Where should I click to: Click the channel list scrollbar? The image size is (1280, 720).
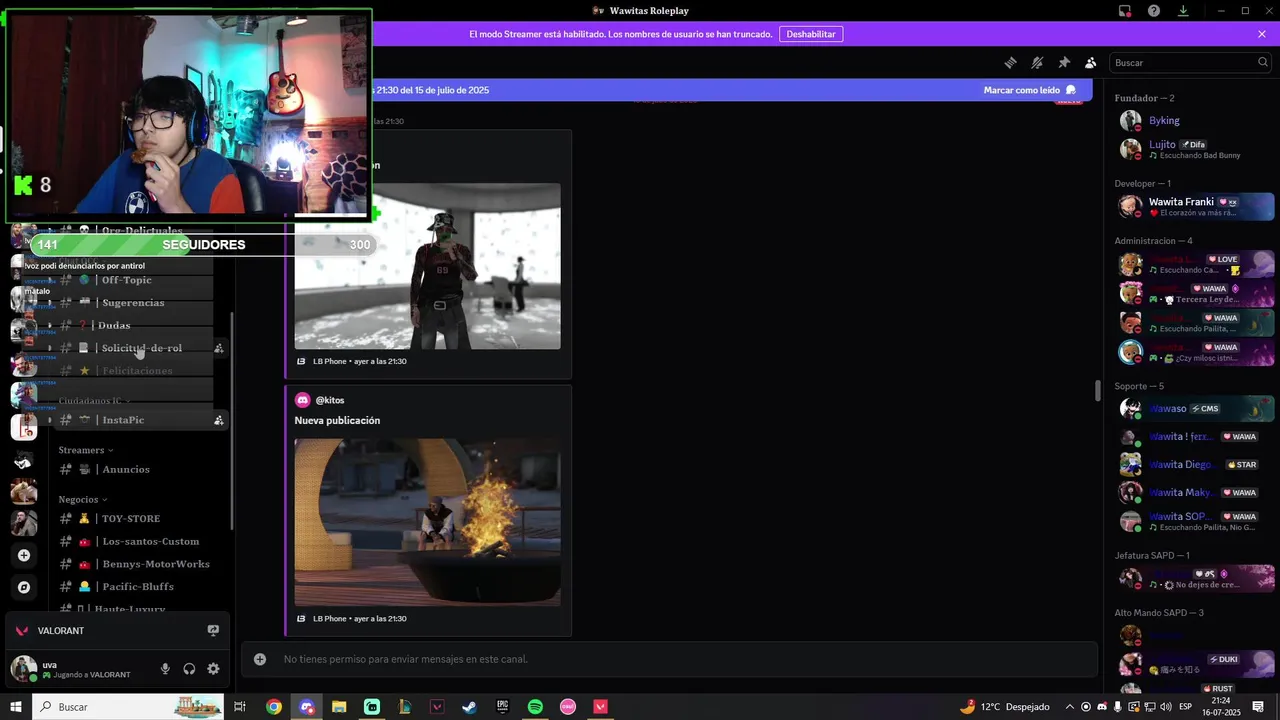[232, 420]
